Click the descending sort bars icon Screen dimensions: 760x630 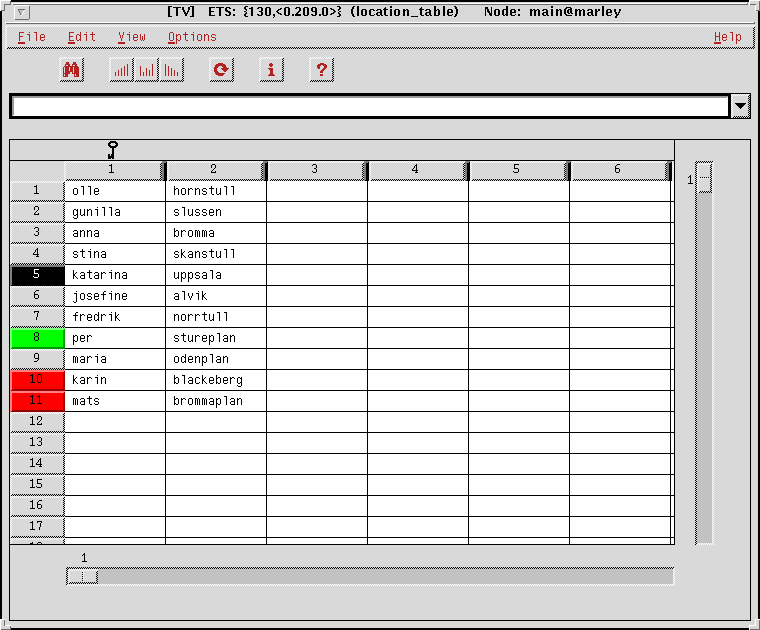(x=172, y=70)
